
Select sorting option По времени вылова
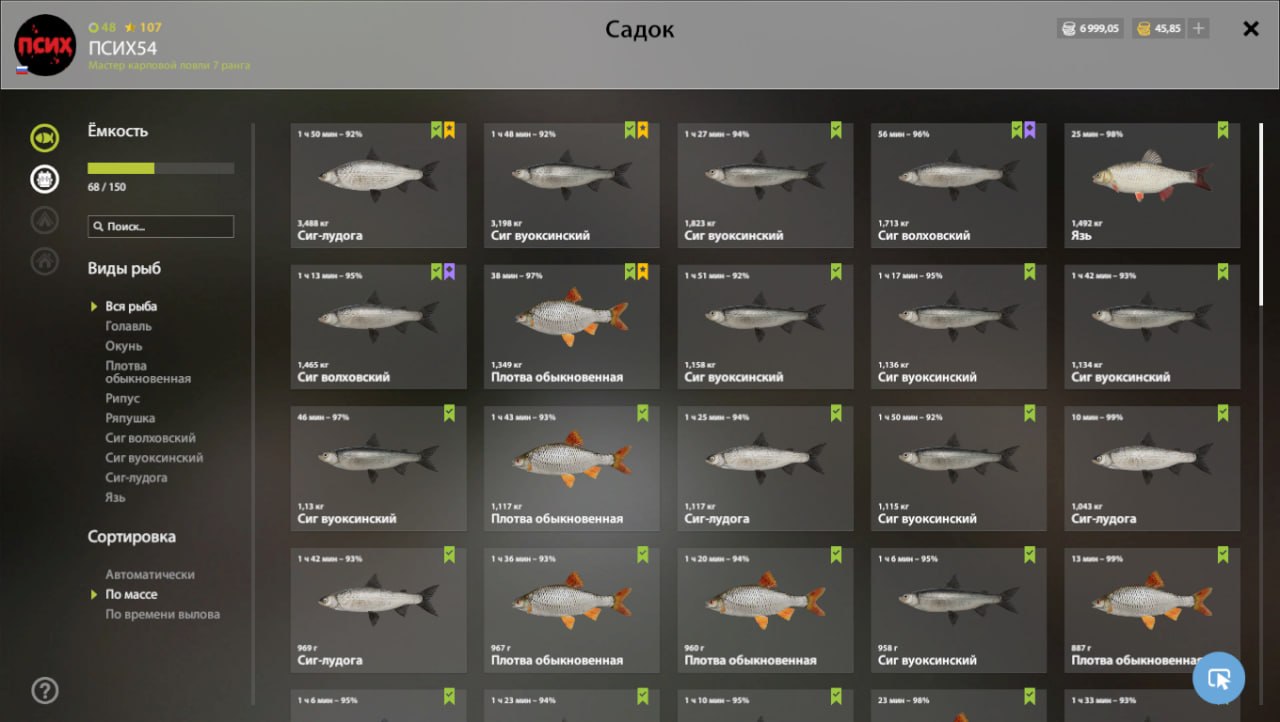(162, 614)
